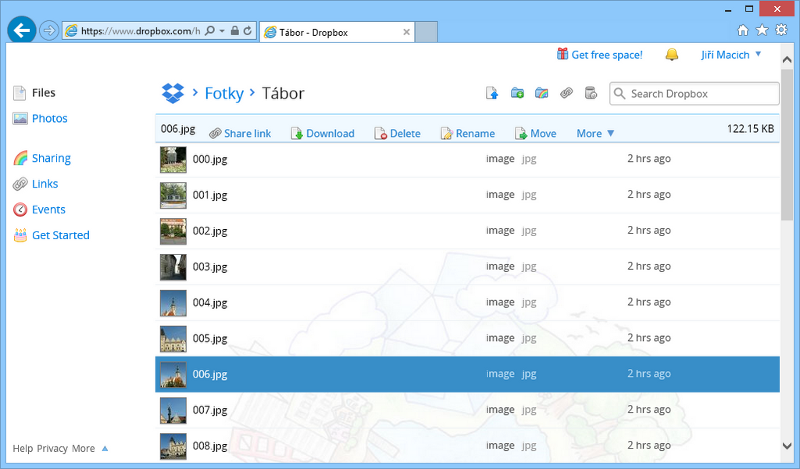The width and height of the screenshot is (800, 469).
Task: Click the new folder icon
Action: [517, 94]
